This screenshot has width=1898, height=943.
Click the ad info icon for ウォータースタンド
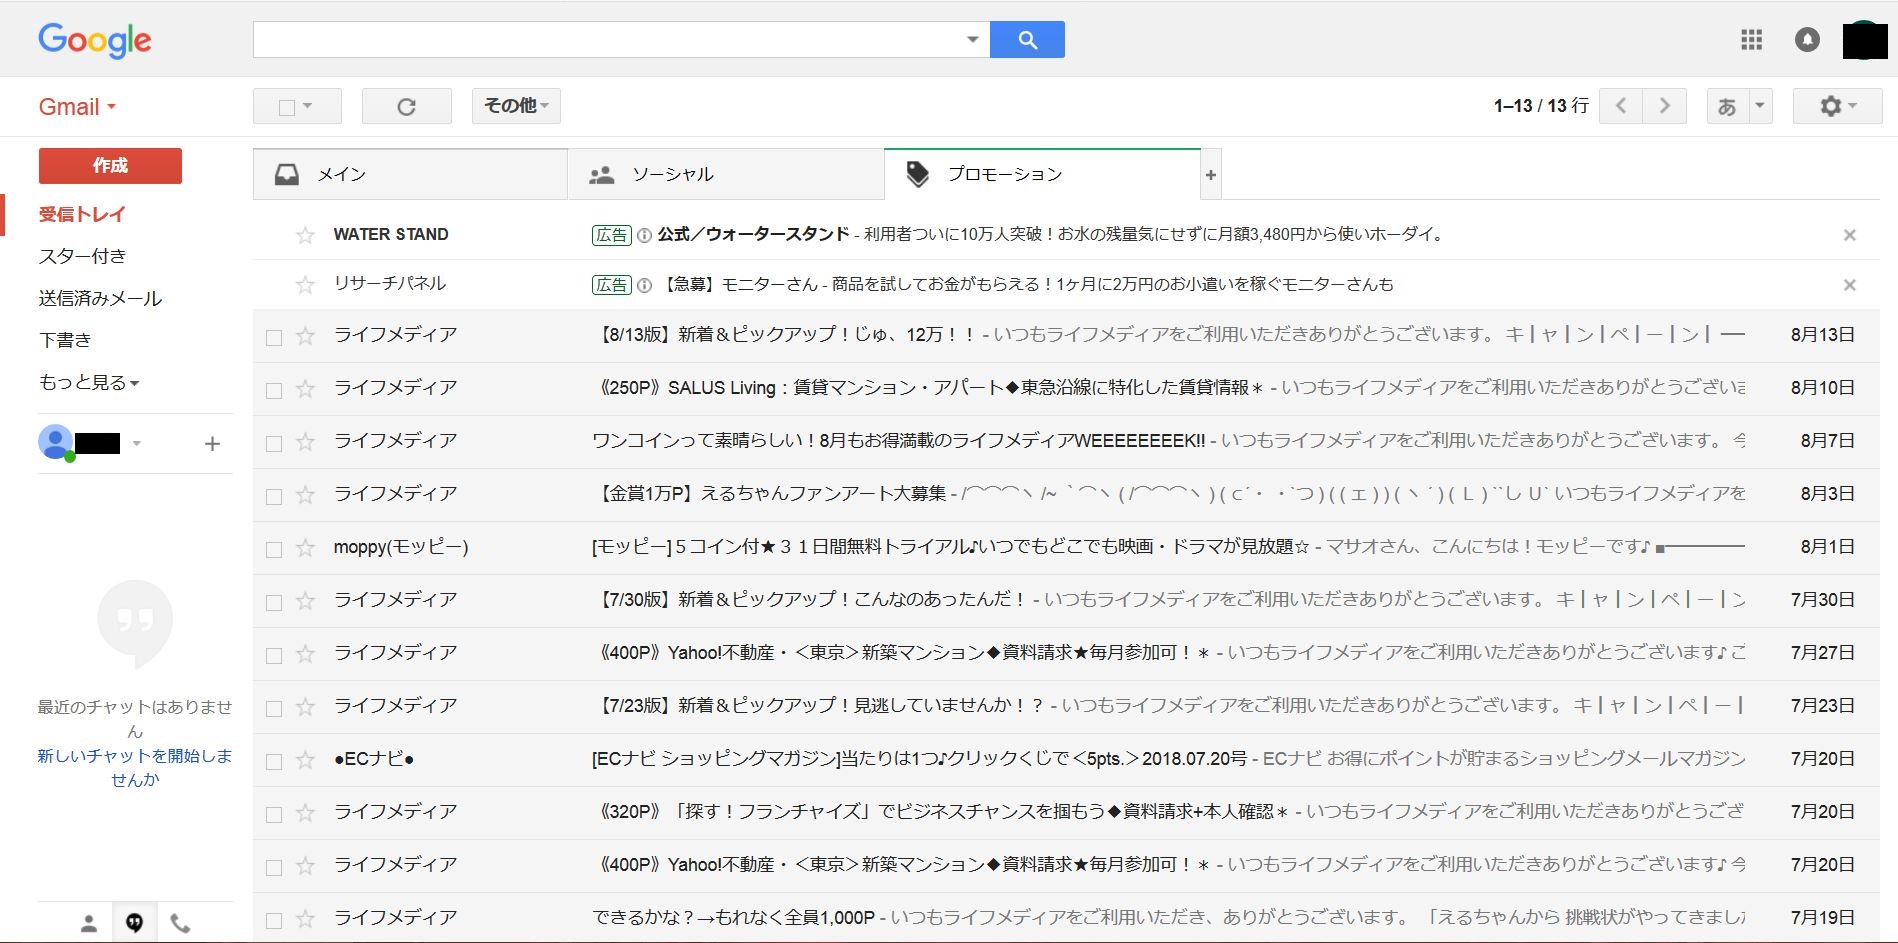pos(645,235)
